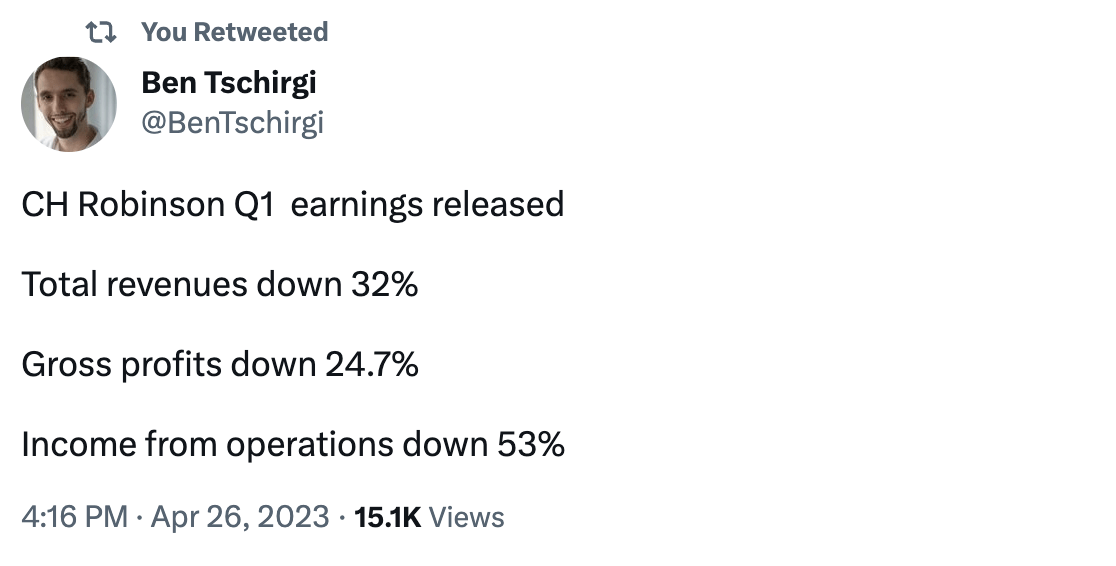Click the display name Ben Tschirgi
Viewport: 1116px width, 566px height.
pyautogui.click(x=228, y=83)
